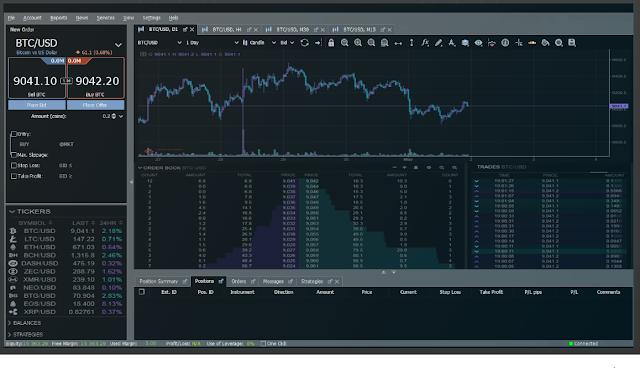Open the fx indicators tool
640x368 pixels.
[425, 43]
